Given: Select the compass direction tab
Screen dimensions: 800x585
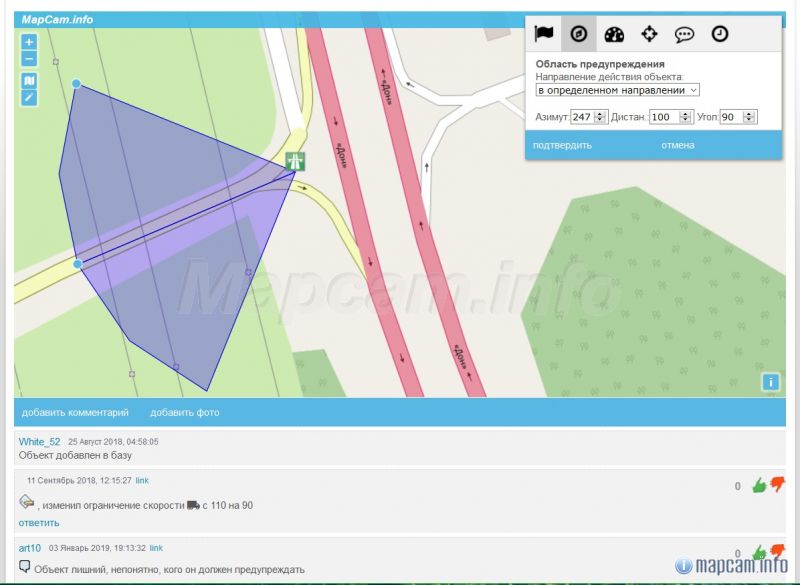Looking at the screenshot, I should point(578,33).
